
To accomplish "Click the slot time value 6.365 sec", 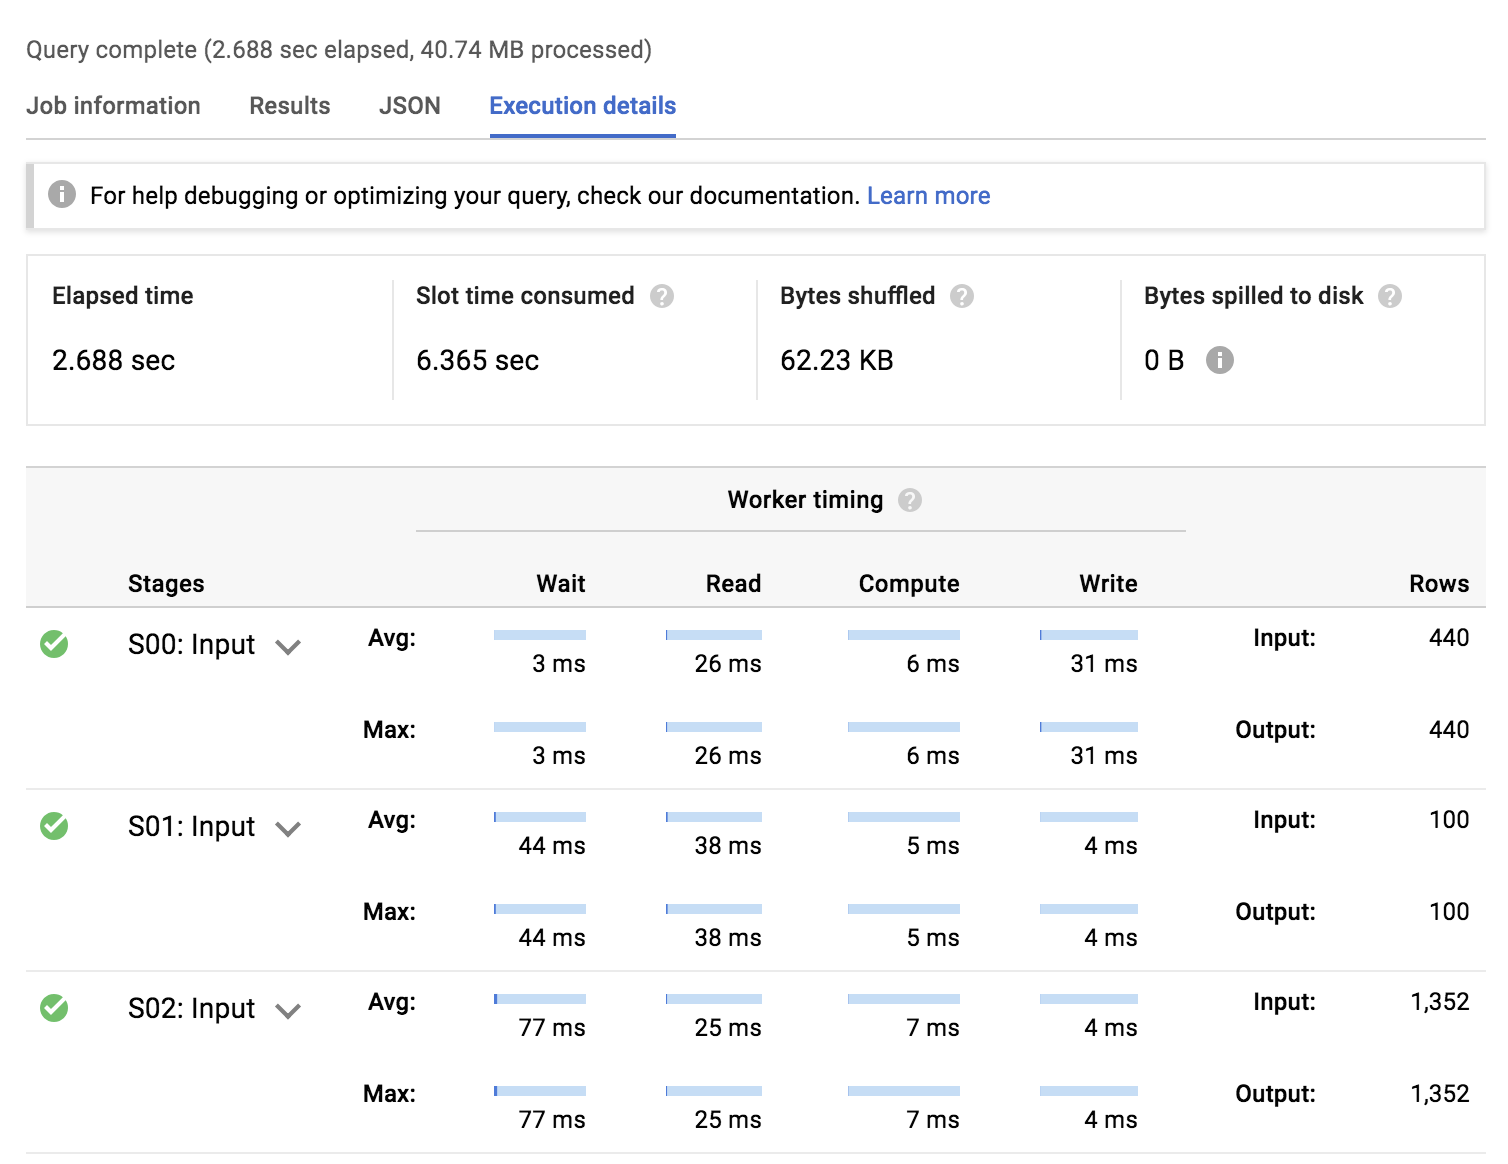I will [478, 360].
